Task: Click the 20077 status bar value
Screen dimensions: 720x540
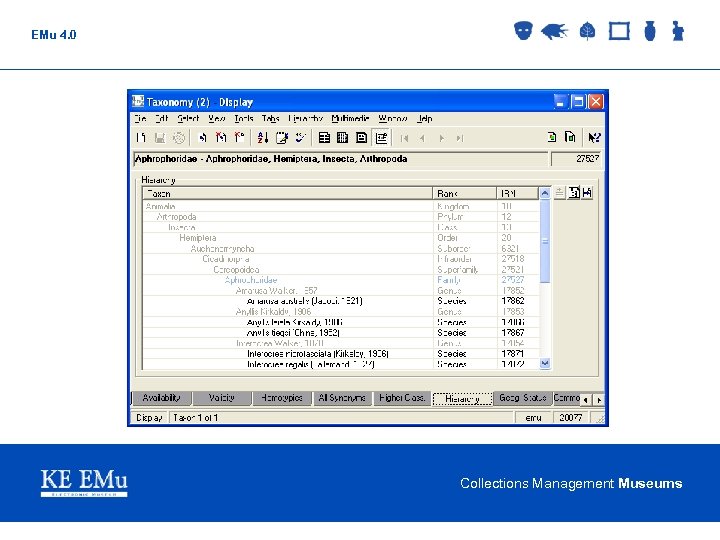Action: 571,418
